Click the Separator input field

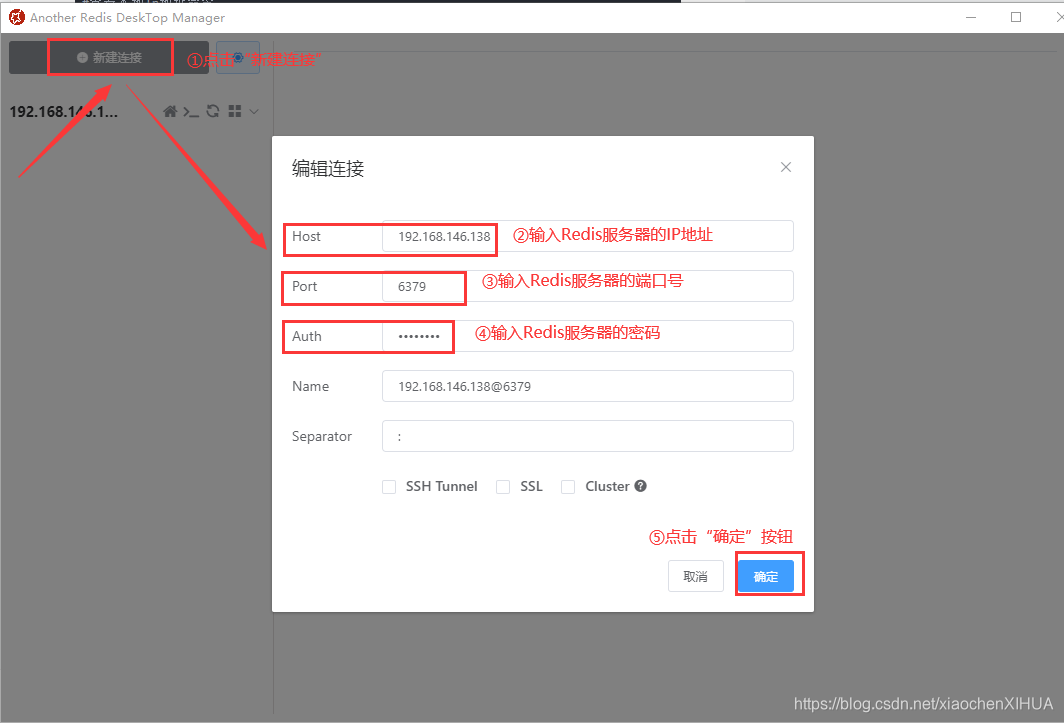[588, 436]
